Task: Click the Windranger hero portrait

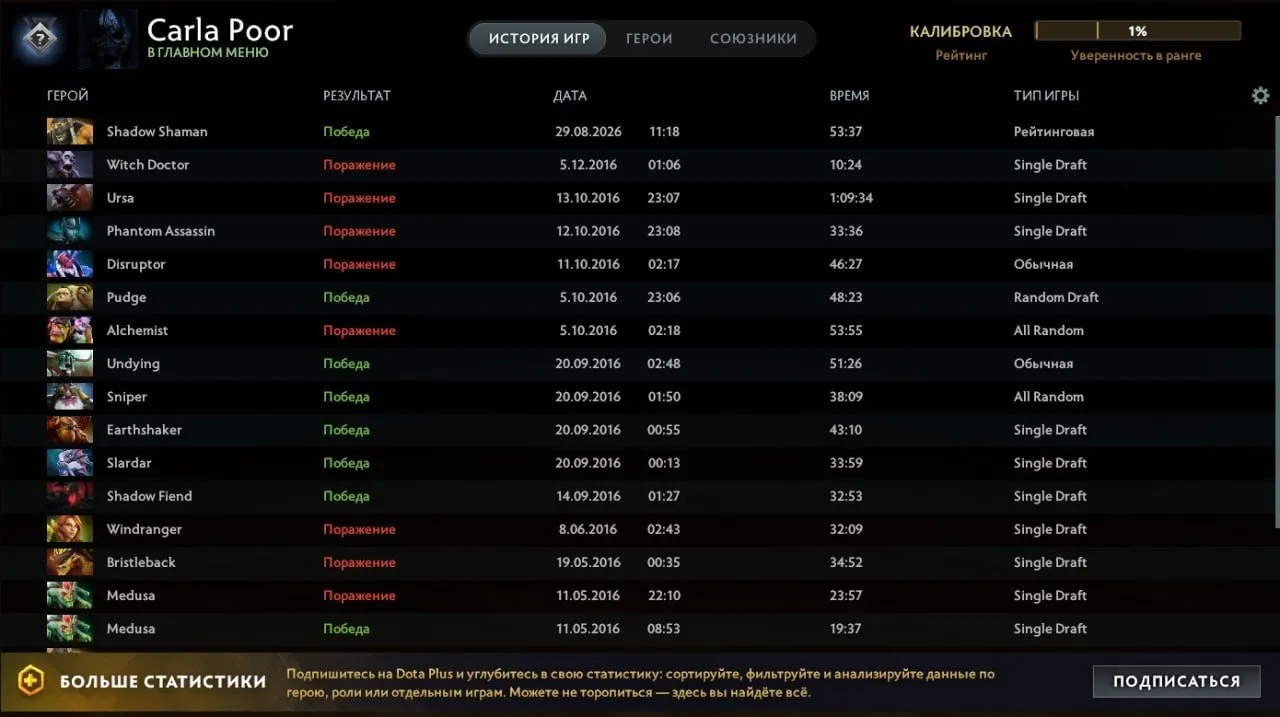Action: [x=70, y=529]
